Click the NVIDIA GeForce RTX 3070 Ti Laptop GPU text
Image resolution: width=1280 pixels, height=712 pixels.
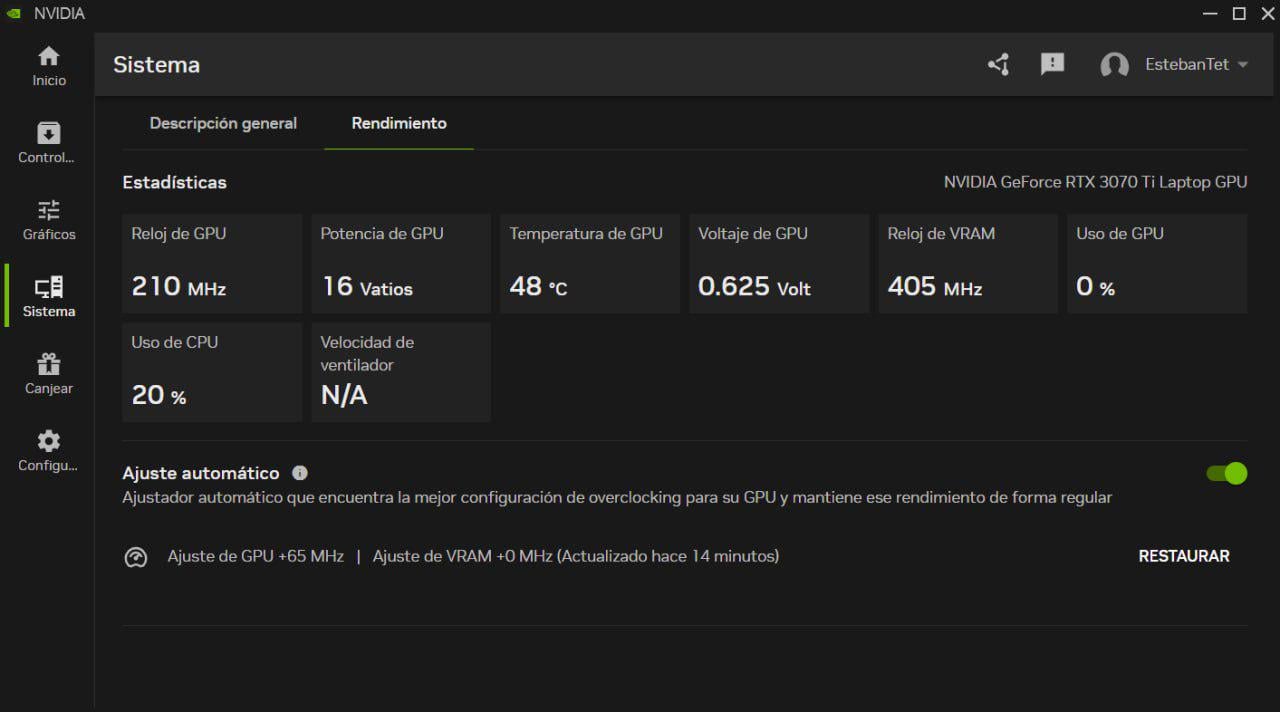point(1096,182)
